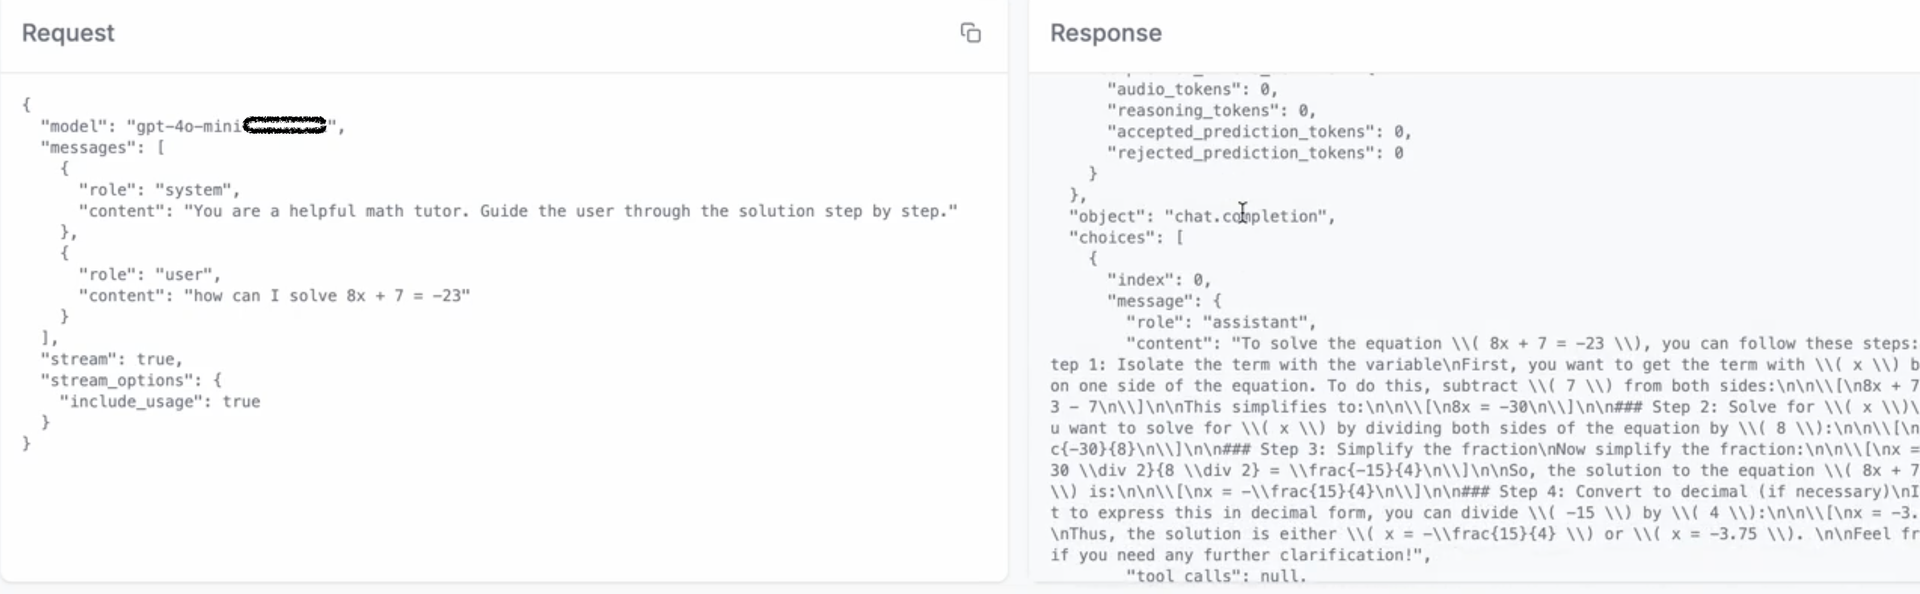
Task: Click the "rejected_prediction_tokens" line
Action: pyautogui.click(x=1255, y=153)
